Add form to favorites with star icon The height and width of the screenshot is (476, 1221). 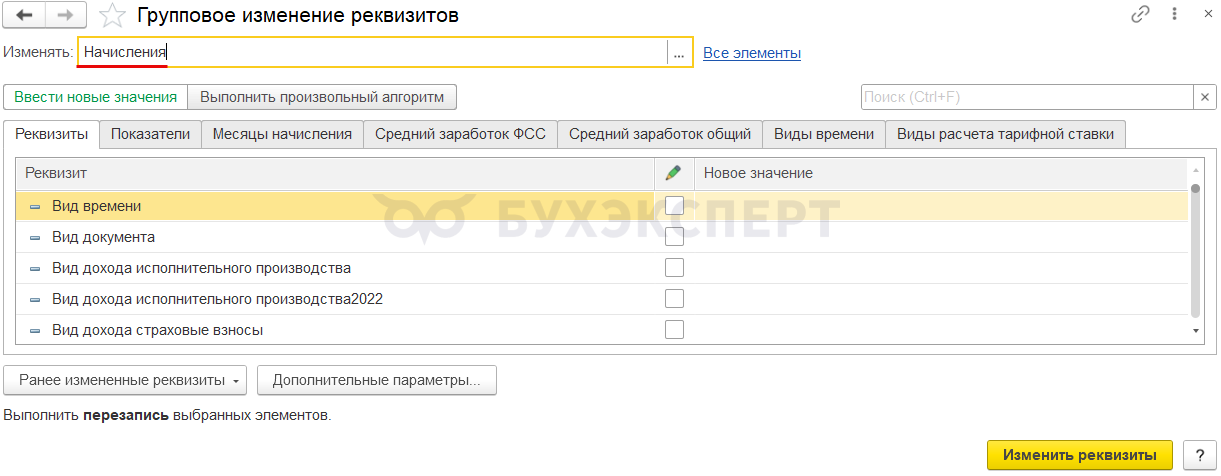coord(115,15)
